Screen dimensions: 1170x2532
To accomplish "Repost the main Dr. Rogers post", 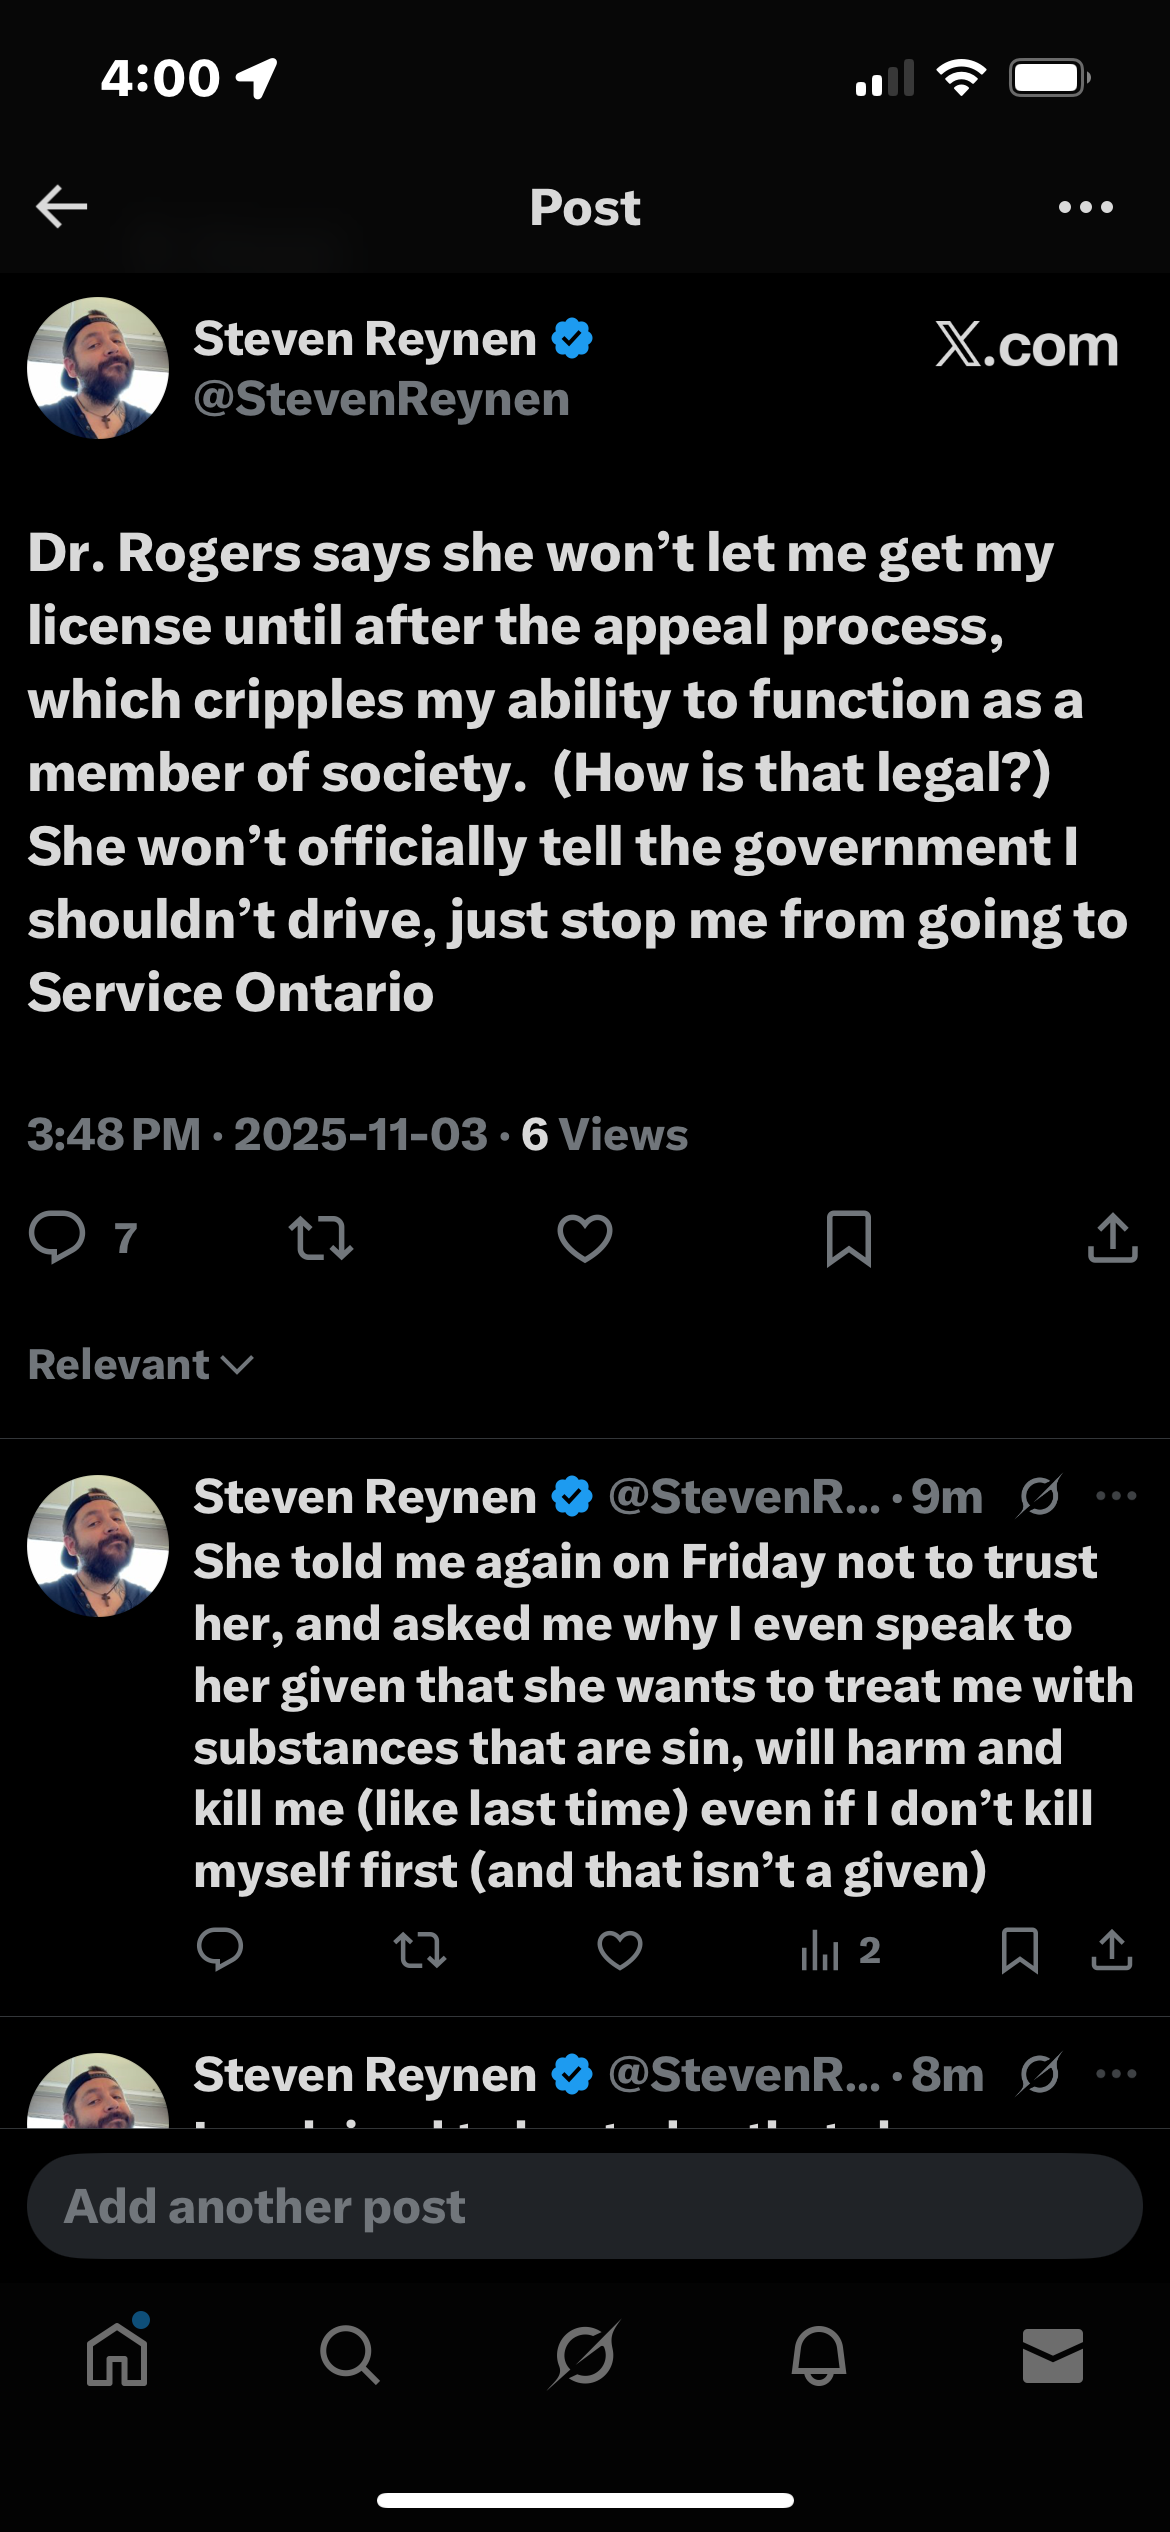I will tap(320, 1237).
